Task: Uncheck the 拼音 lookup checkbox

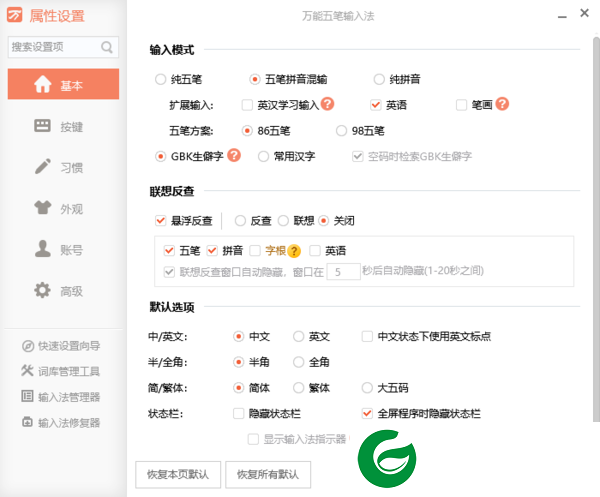Action: [212, 251]
